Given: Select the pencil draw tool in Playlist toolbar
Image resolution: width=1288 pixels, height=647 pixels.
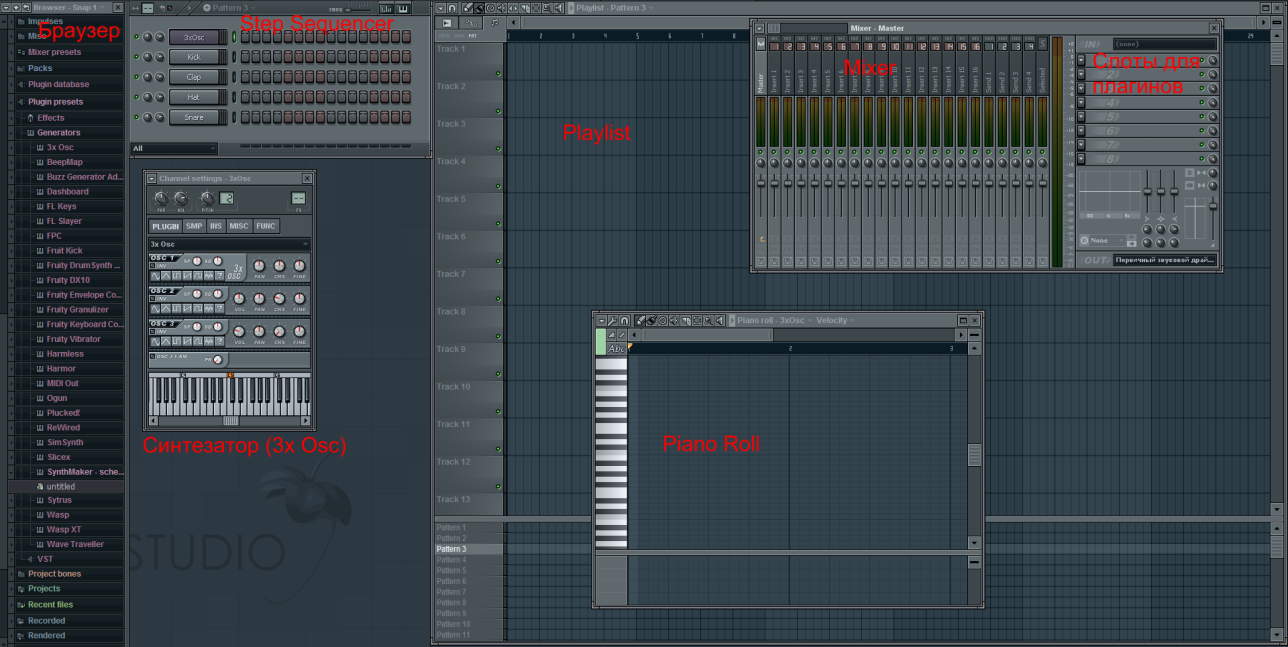Looking at the screenshot, I should (468, 8).
